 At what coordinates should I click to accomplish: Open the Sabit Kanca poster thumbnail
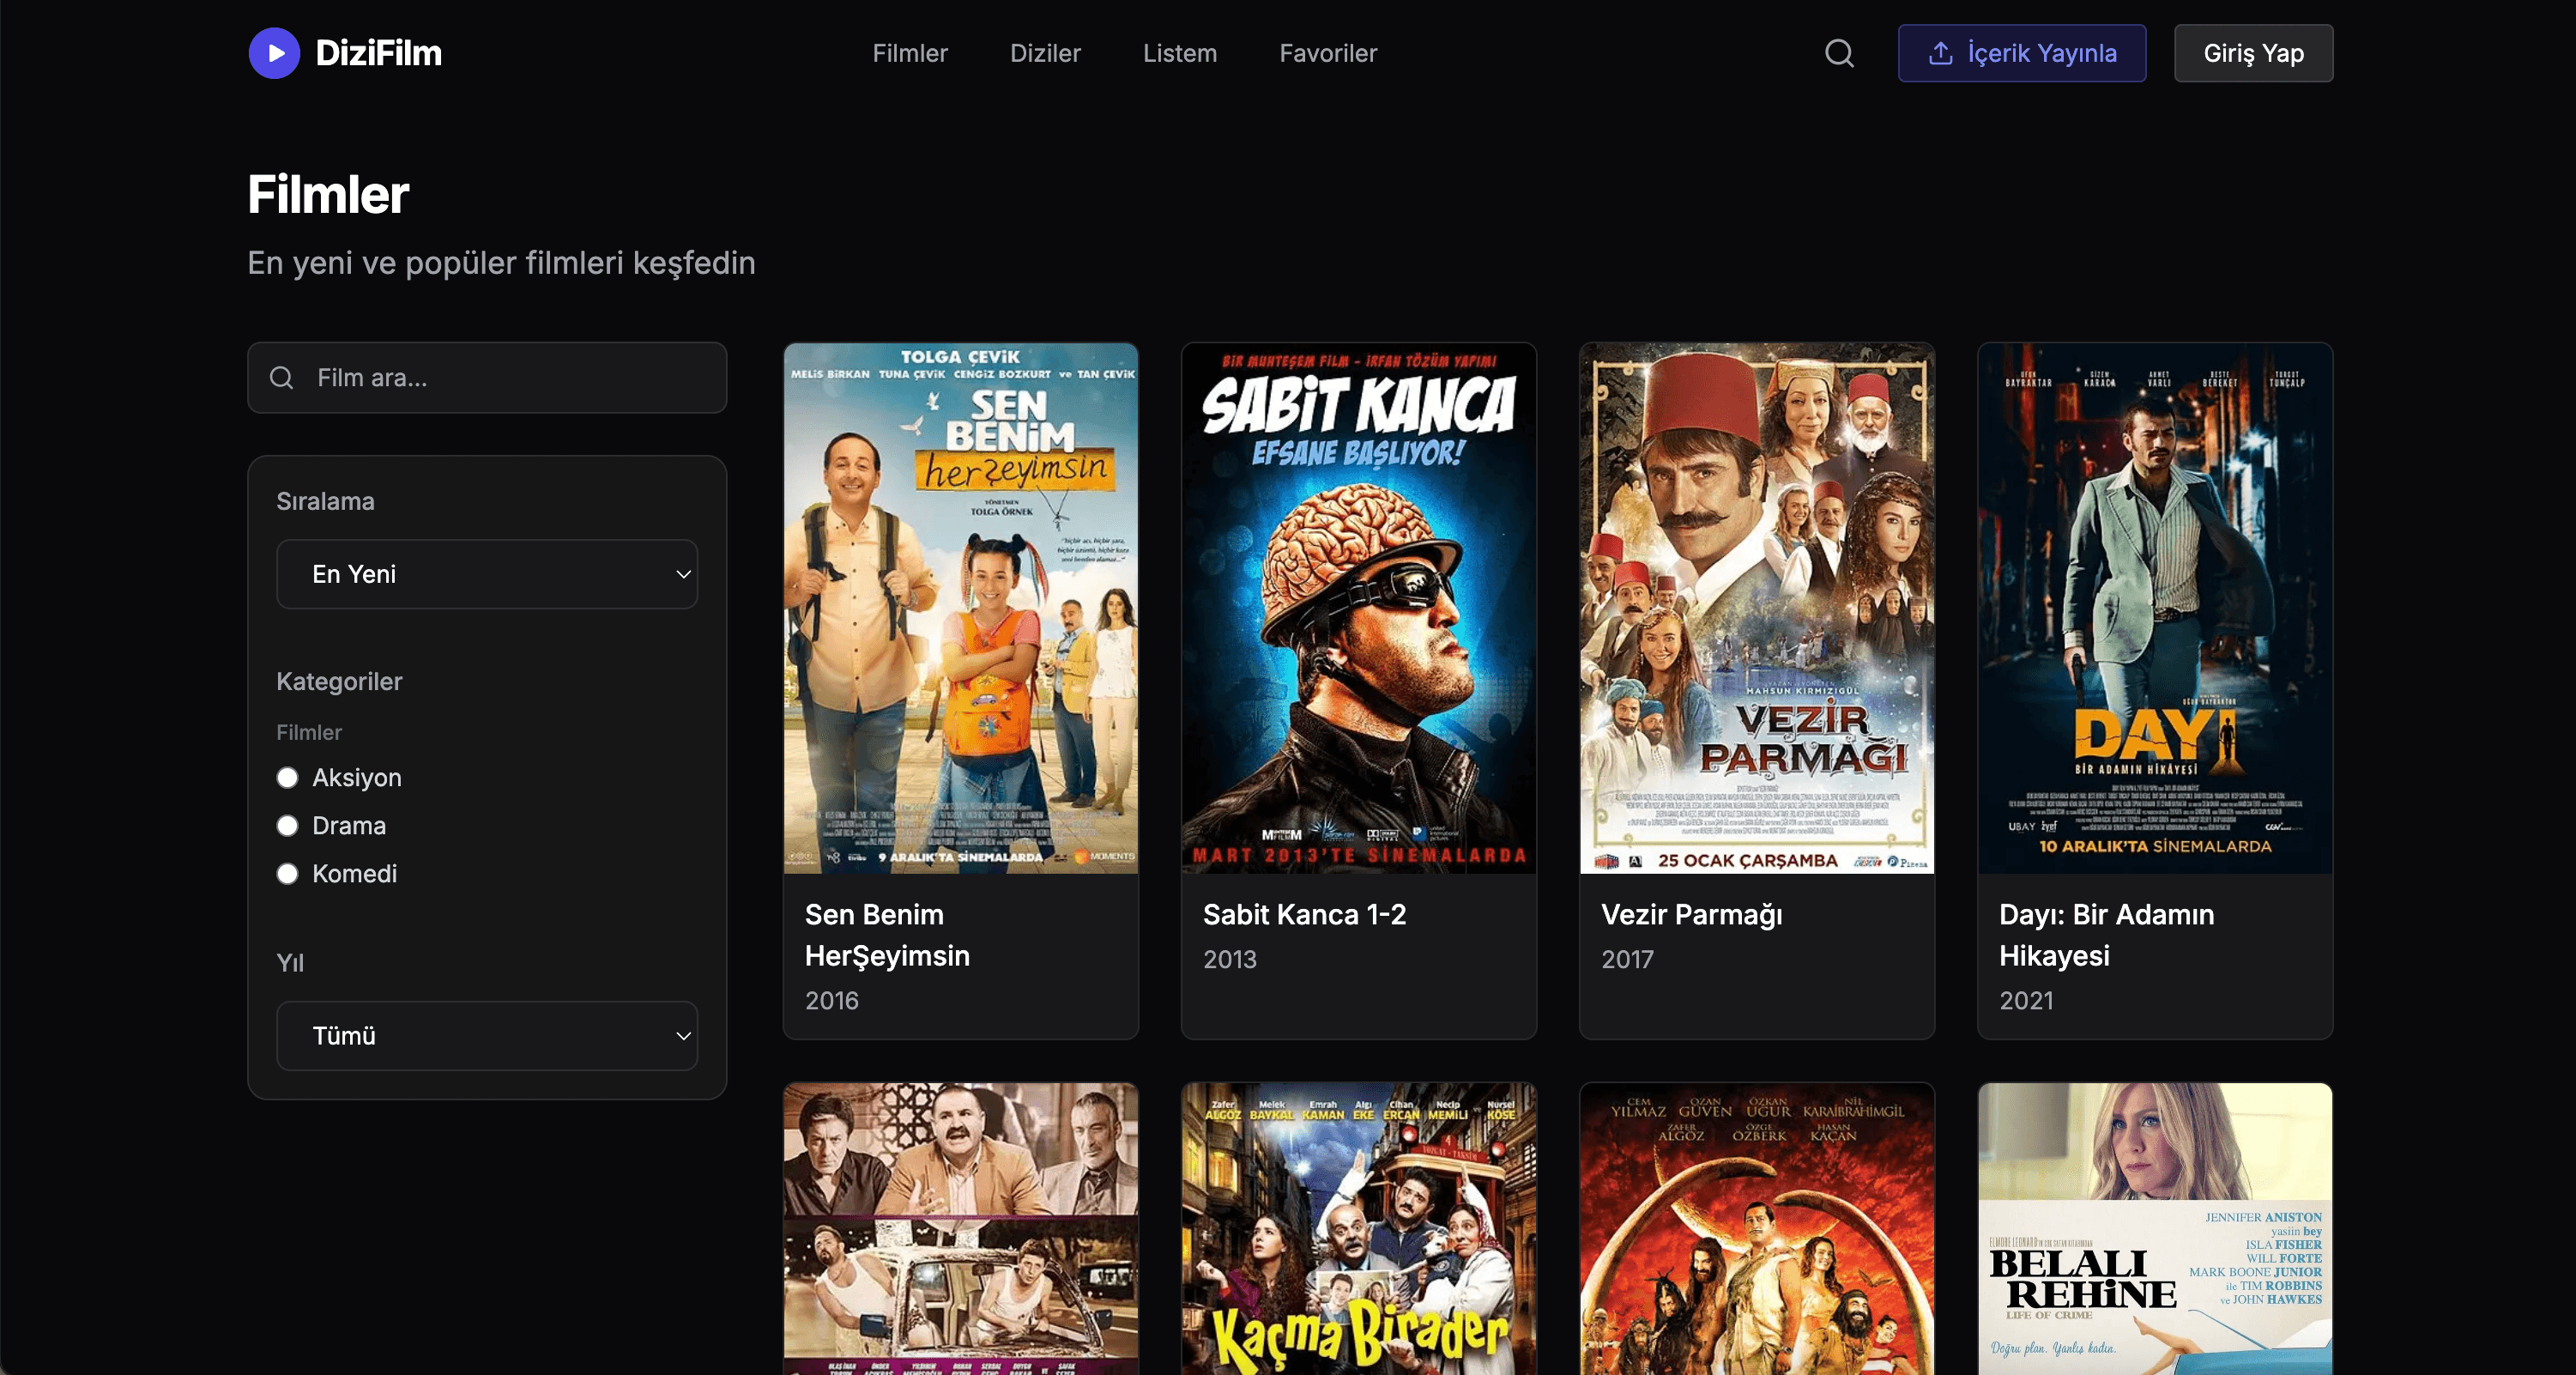(1358, 608)
